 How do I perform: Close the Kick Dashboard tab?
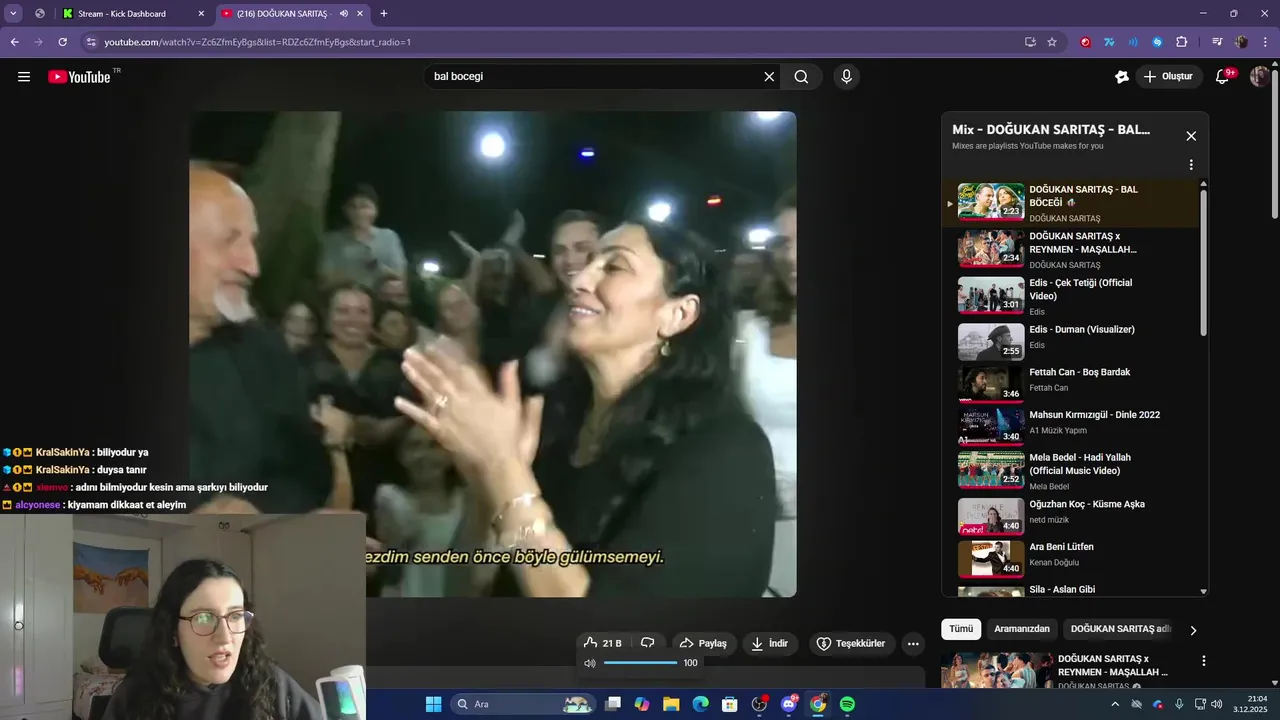(201, 13)
